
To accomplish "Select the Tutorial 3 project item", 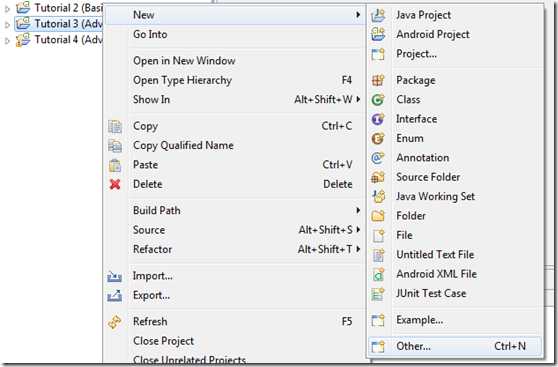I will click(59, 24).
